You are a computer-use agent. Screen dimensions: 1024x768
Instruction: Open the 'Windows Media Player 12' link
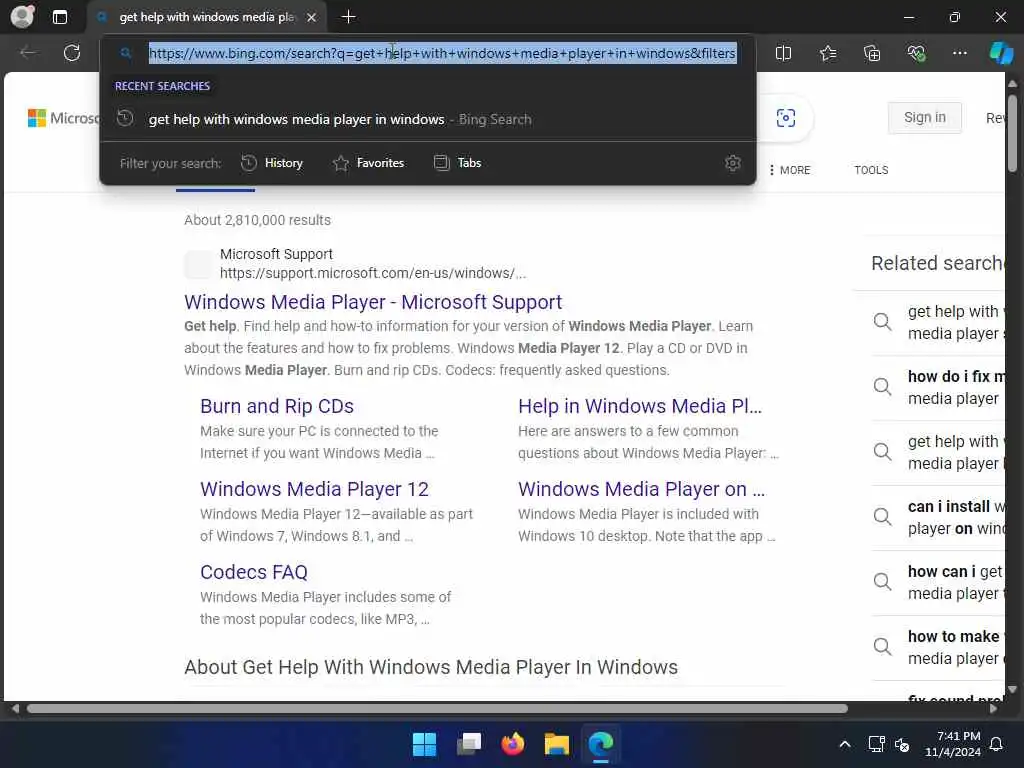[314, 489]
